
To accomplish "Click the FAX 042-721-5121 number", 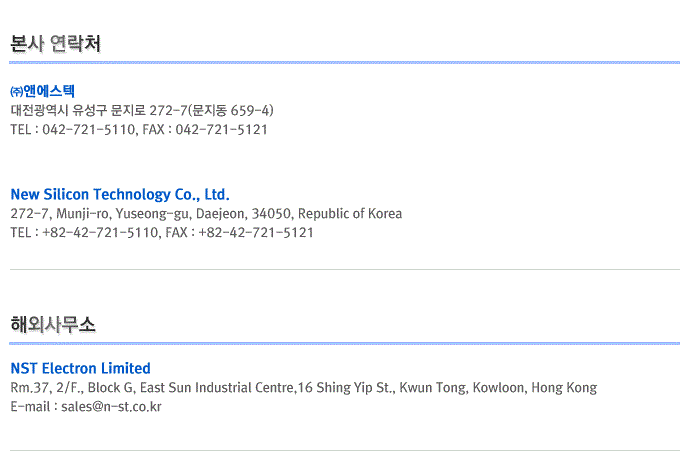I will tap(221, 129).
